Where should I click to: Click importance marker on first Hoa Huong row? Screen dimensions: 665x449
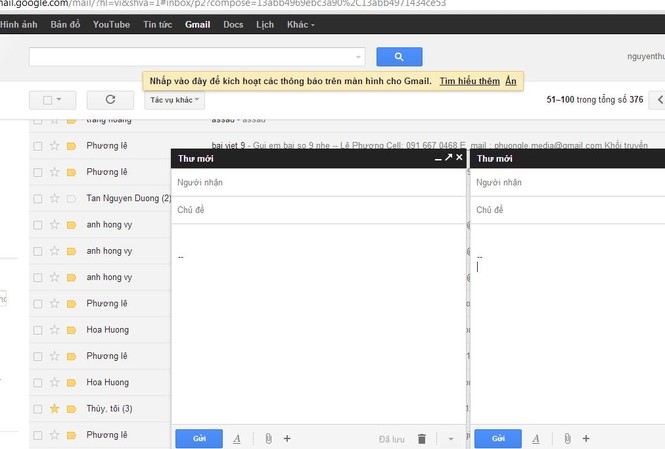click(71, 330)
